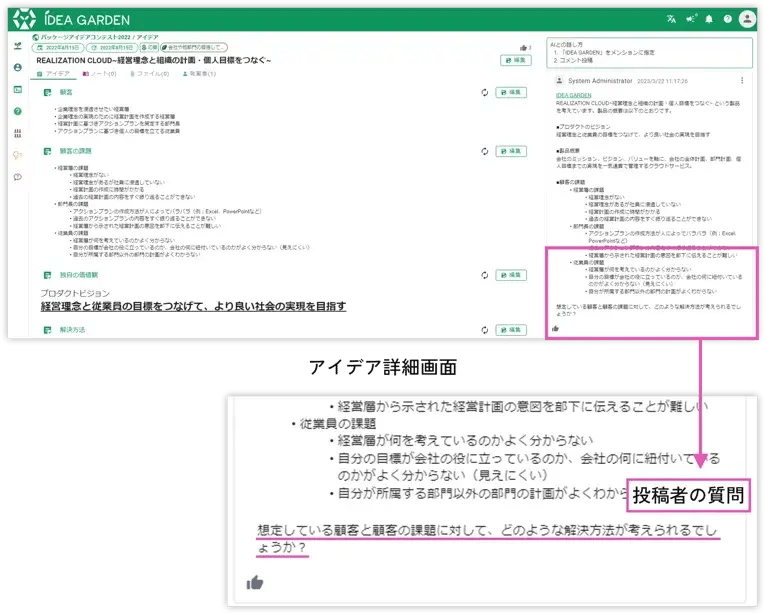Screen dimensions: 765x614
Task: Open the アイデア breadcrumb link
Action: pyautogui.click(x=148, y=37)
